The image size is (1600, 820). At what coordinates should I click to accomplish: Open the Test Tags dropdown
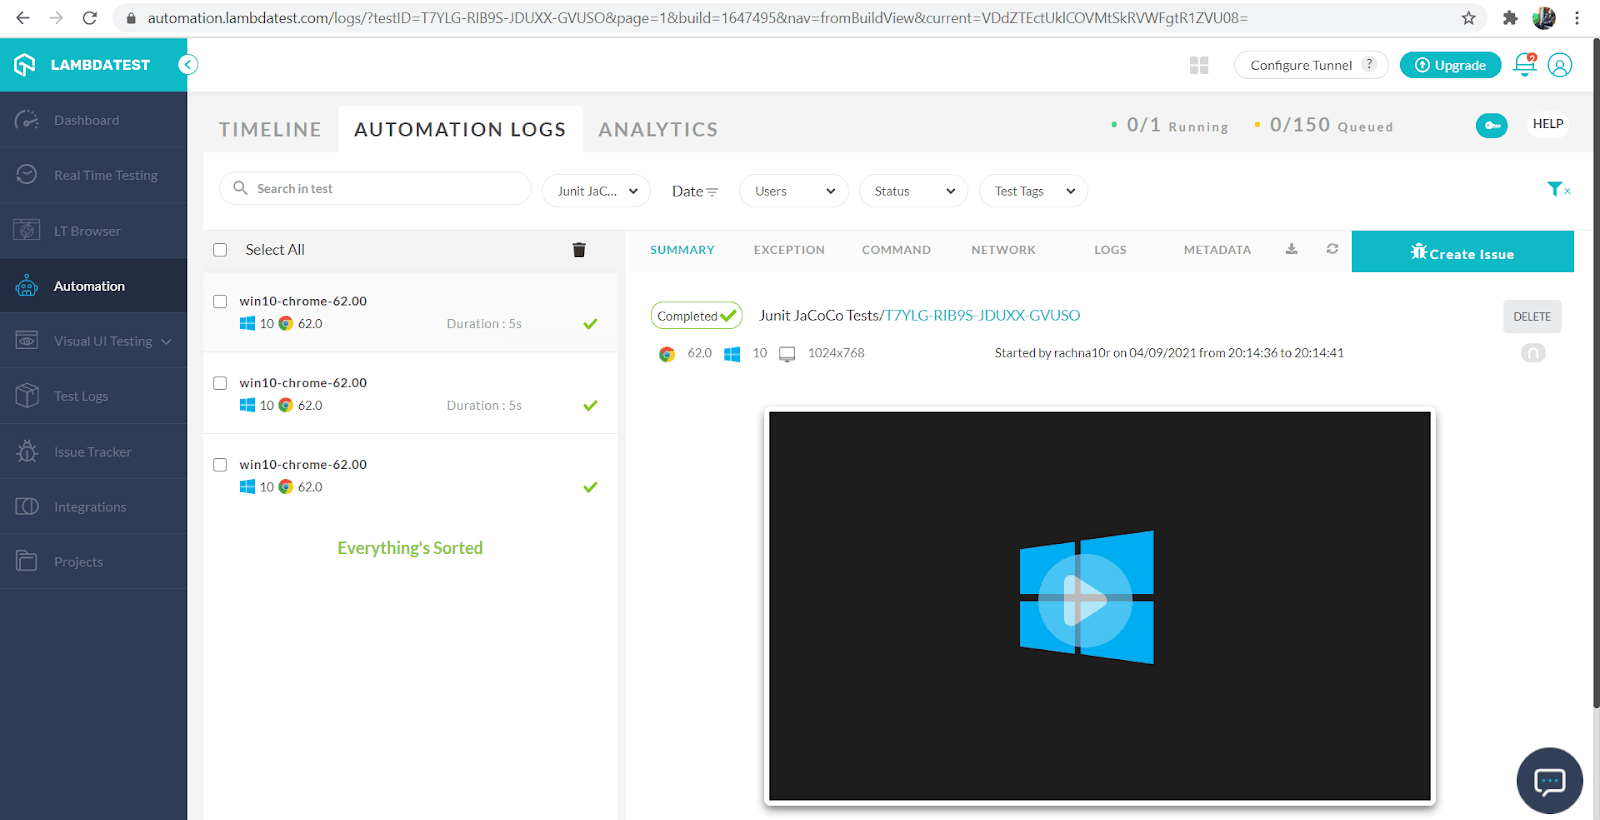pyautogui.click(x=1033, y=191)
